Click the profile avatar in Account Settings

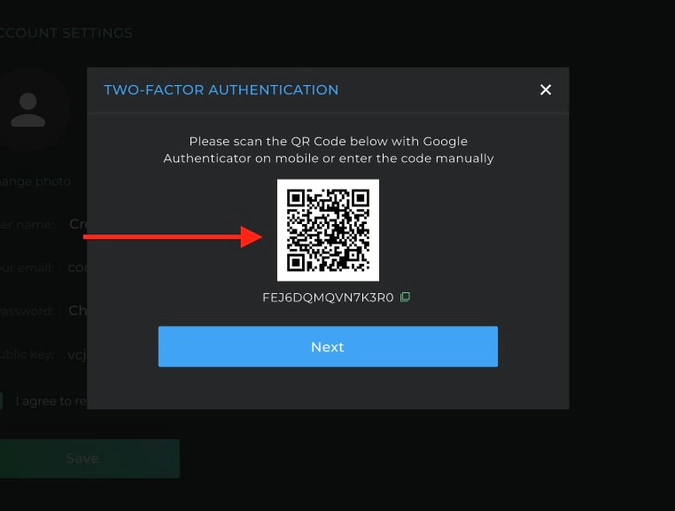[x=28, y=109]
